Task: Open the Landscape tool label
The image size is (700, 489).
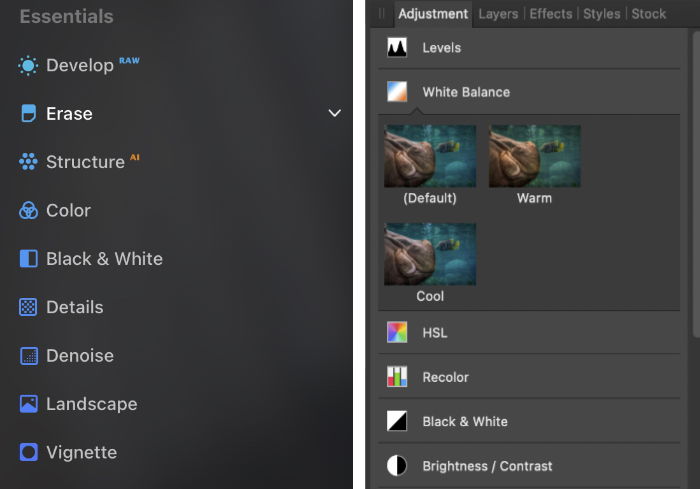Action: [92, 404]
